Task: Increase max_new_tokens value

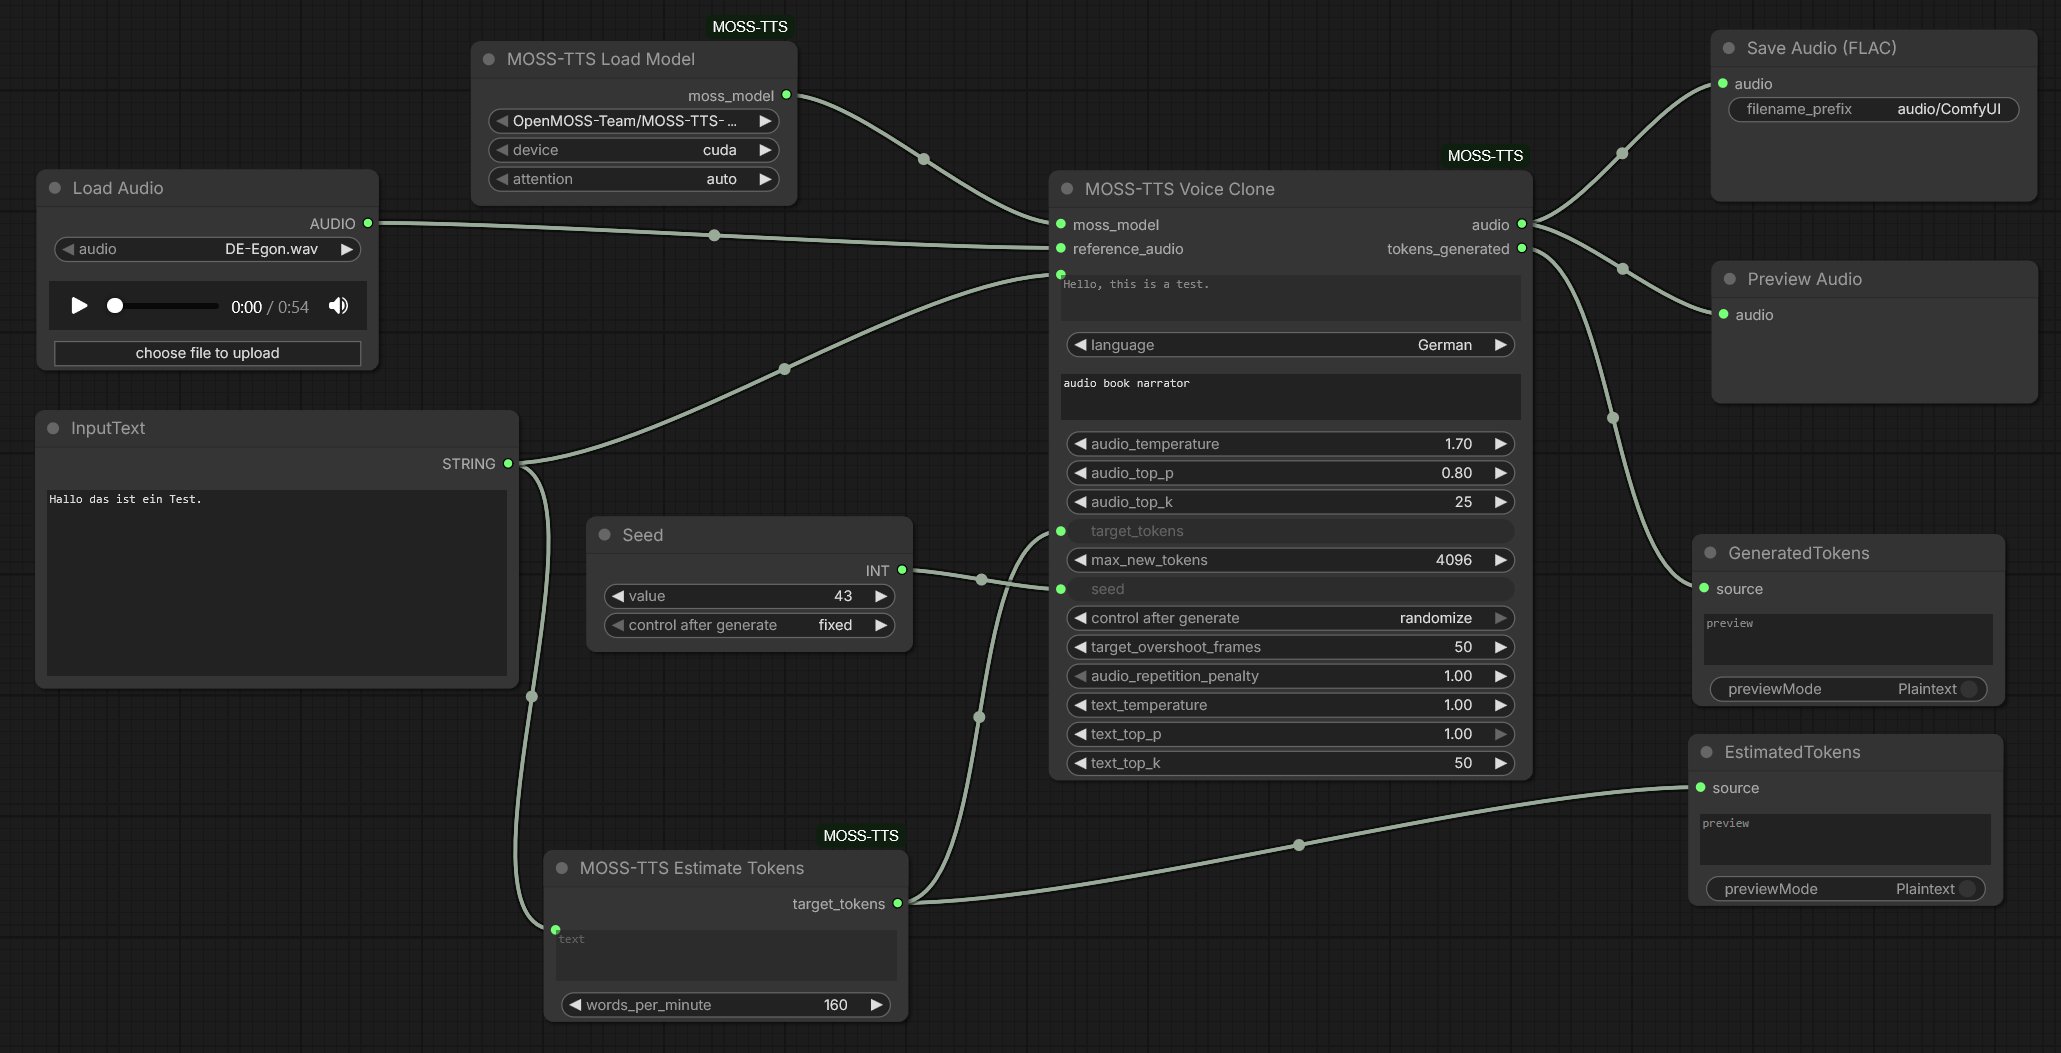Action: [1500, 560]
